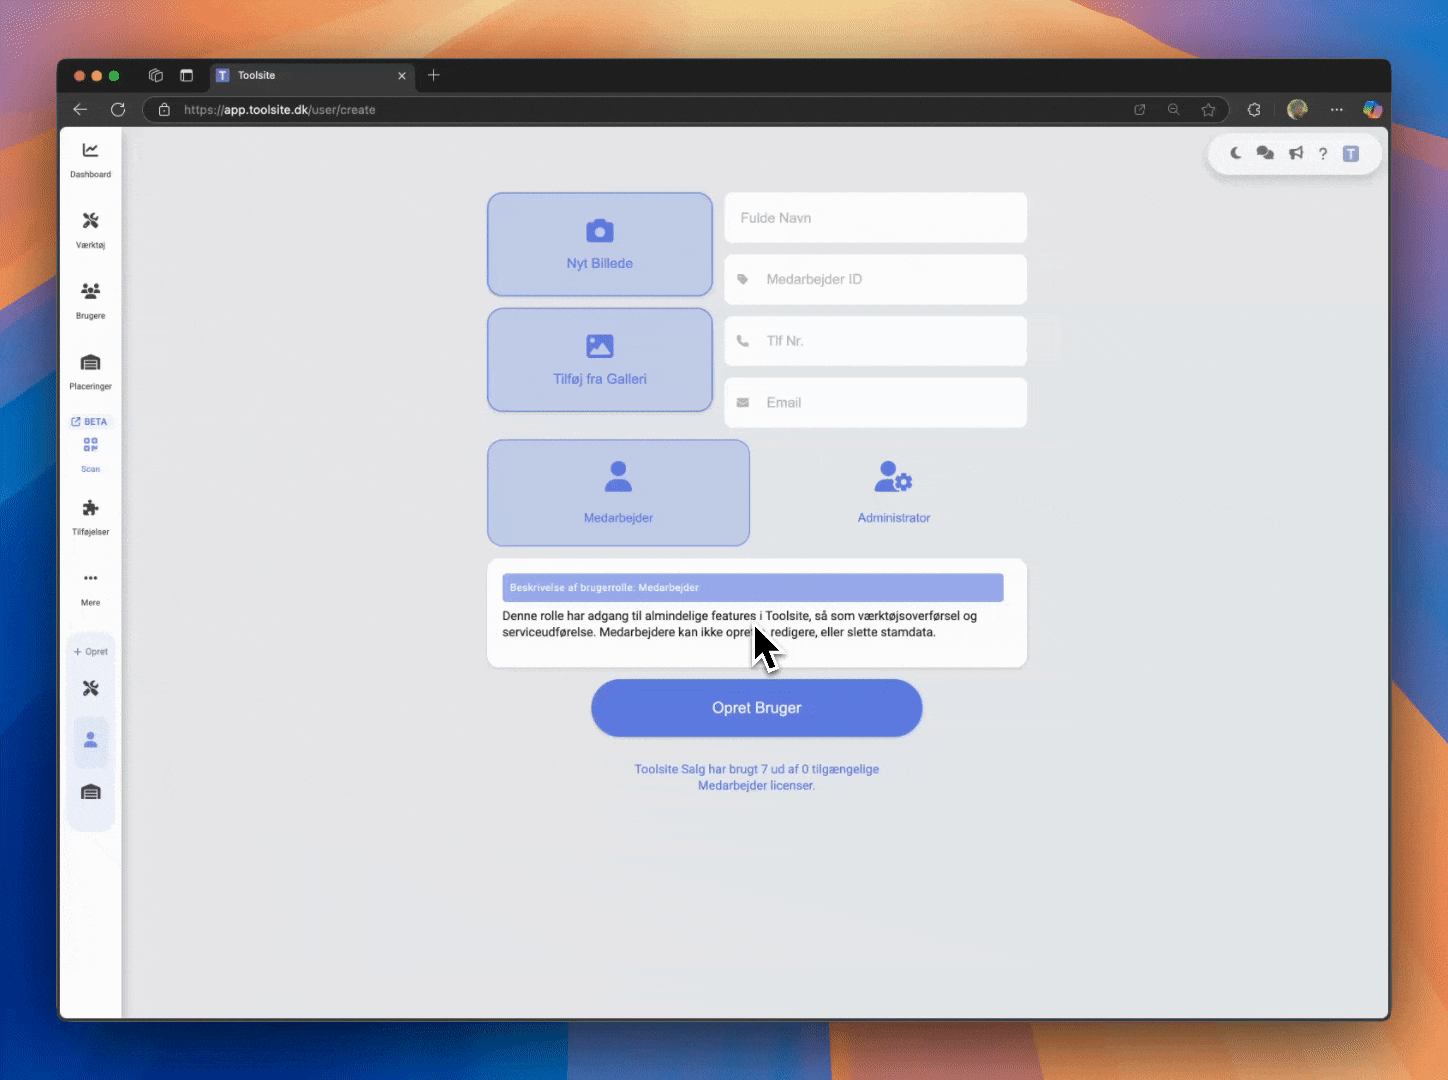Open the Dashboard from the sidebar
The width and height of the screenshot is (1448, 1080).
(90, 159)
